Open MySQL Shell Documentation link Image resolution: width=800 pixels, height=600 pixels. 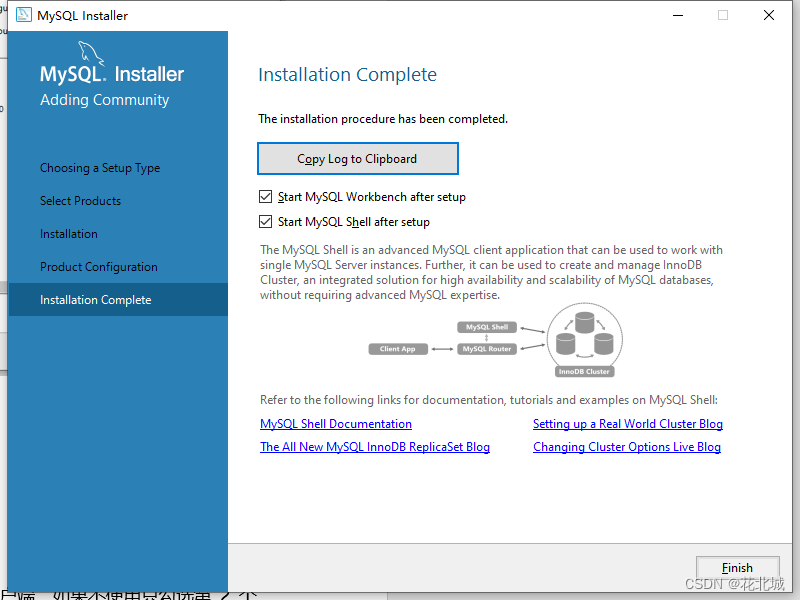(x=336, y=424)
